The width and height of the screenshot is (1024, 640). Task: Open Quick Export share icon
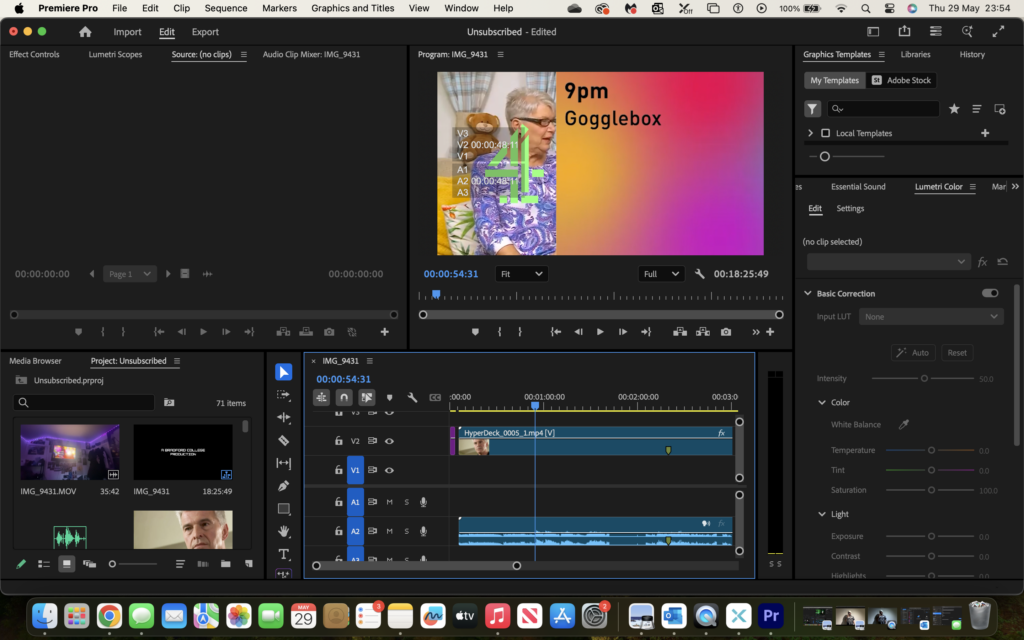point(904,31)
